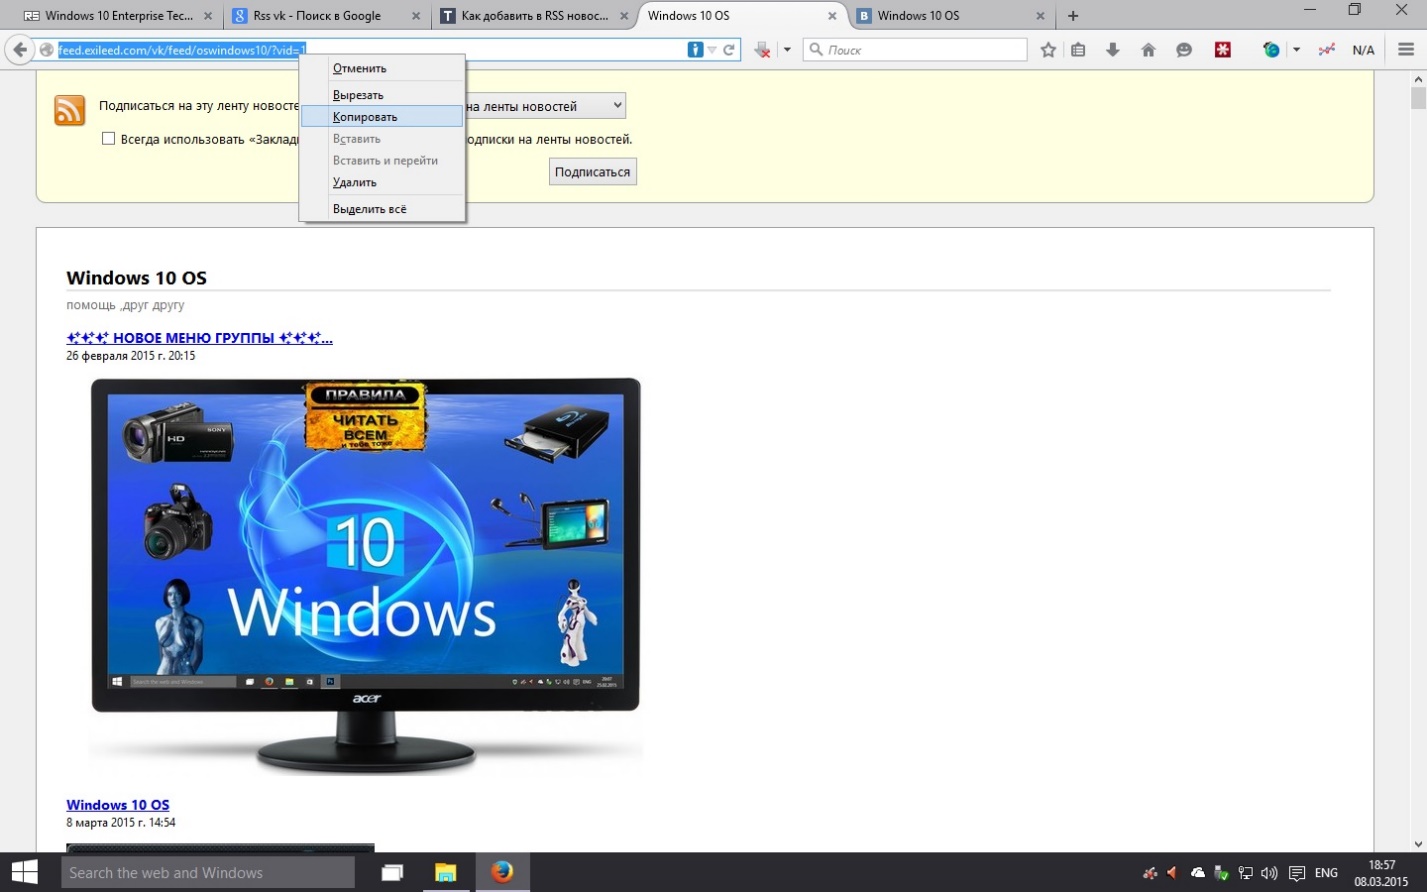
Task: Click the scrollbar down arrow
Action: click(1418, 844)
